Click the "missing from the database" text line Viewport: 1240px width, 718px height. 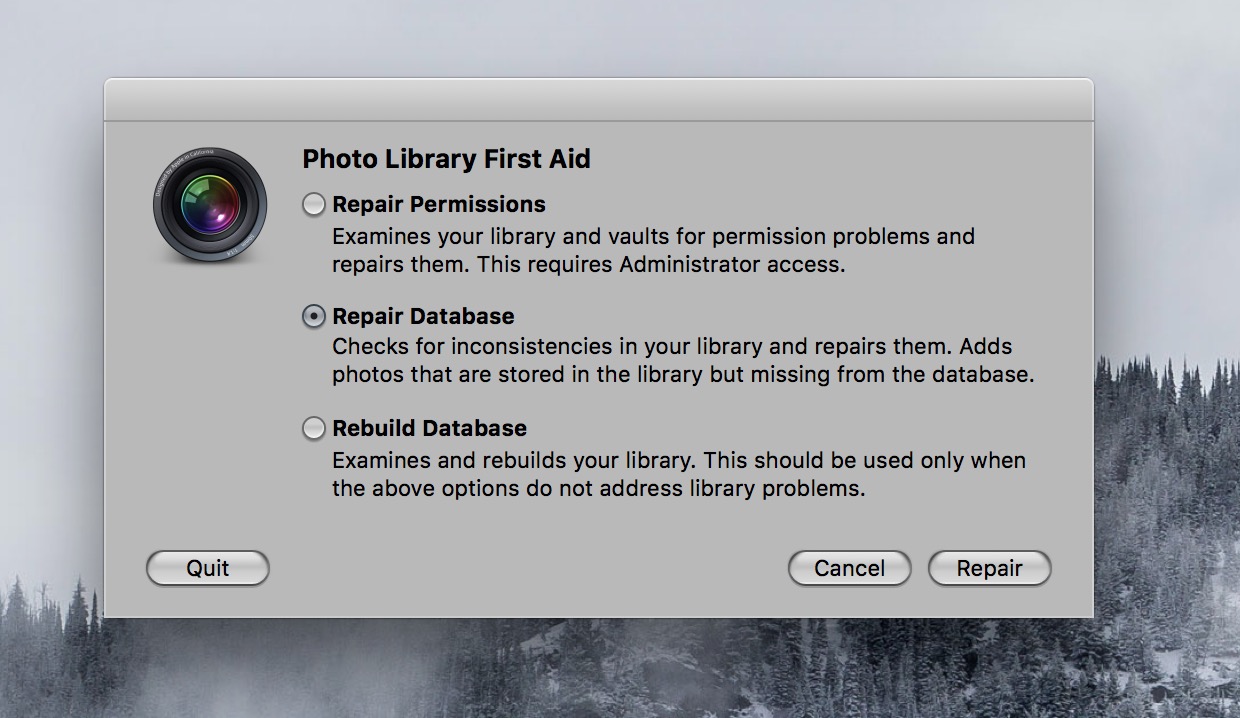point(683,376)
